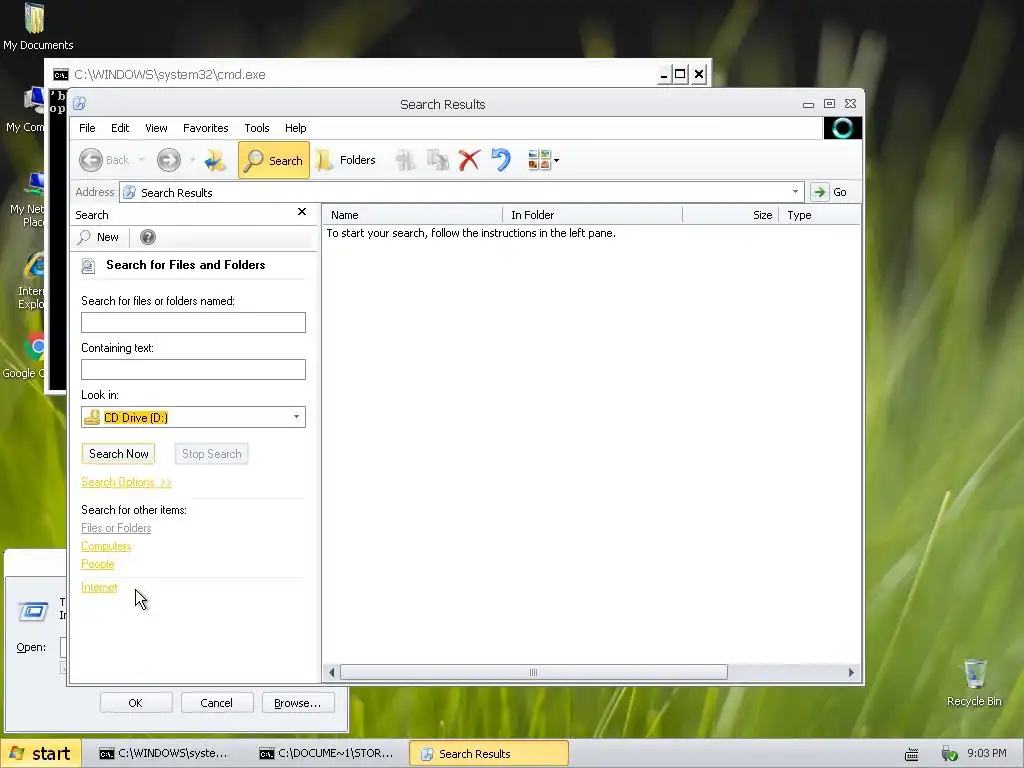Click the taskbar clock 9:03 PM
Screen dimensions: 1024x768
(x=987, y=753)
